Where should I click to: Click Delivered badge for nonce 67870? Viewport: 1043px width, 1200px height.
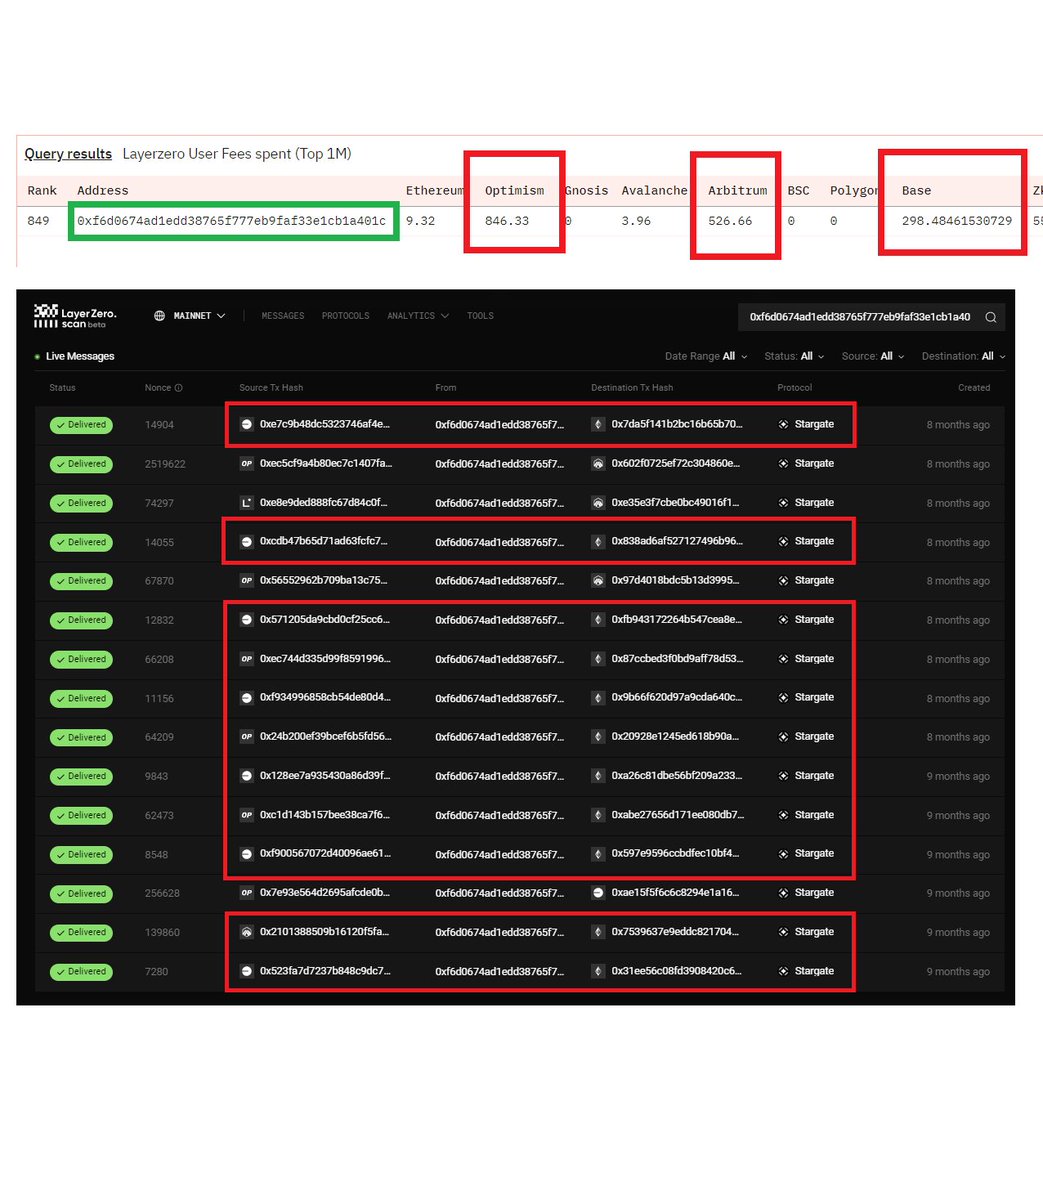81,581
